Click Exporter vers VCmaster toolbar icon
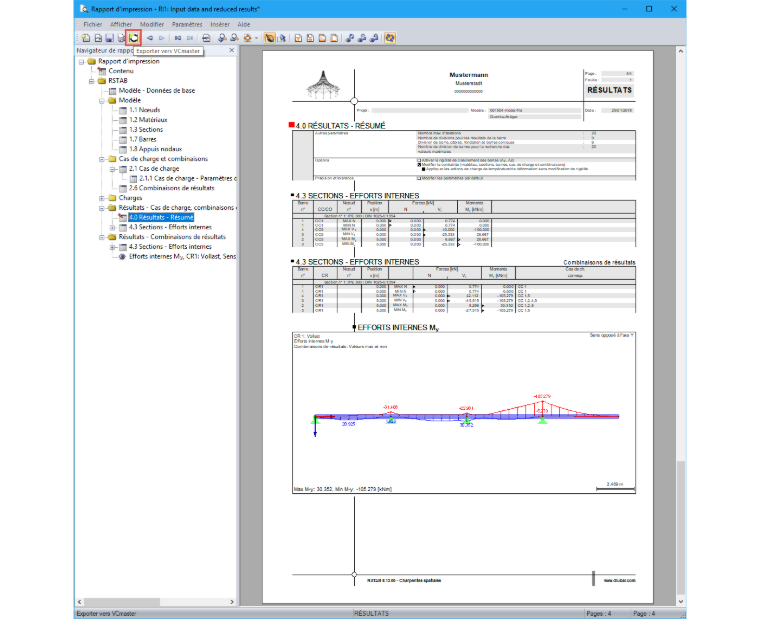 (x=133, y=38)
